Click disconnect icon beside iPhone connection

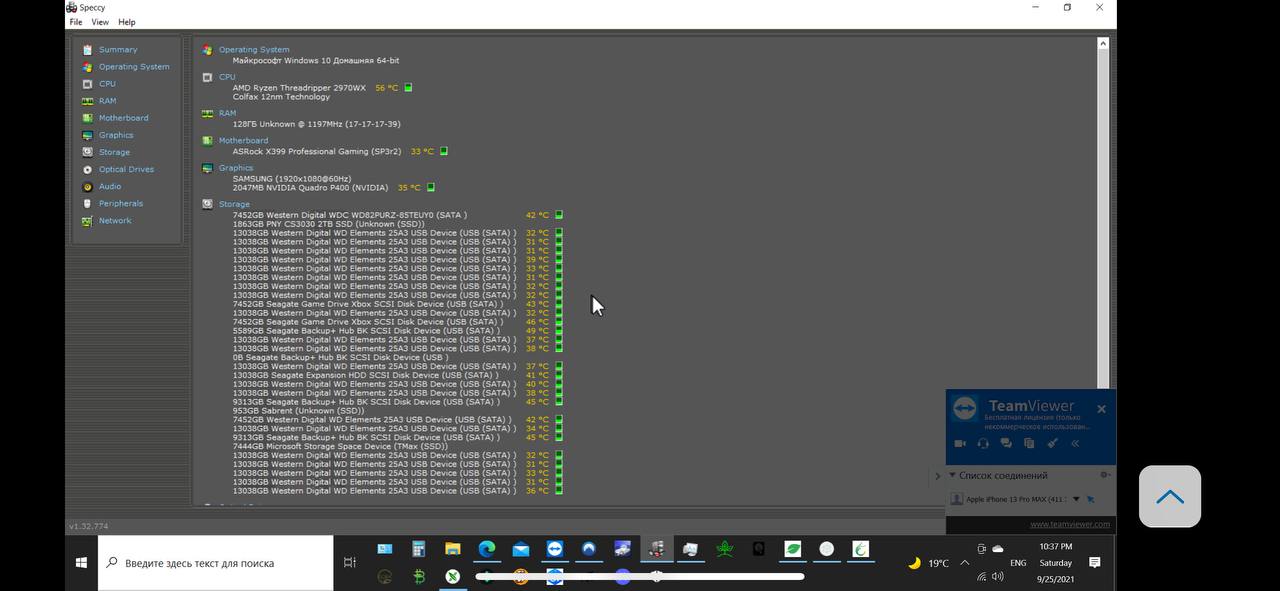pos(1091,499)
